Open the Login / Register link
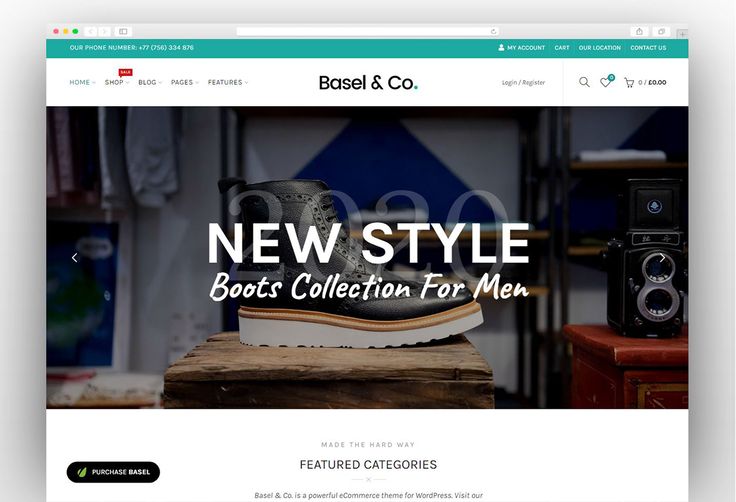736x502 pixels. [523, 83]
